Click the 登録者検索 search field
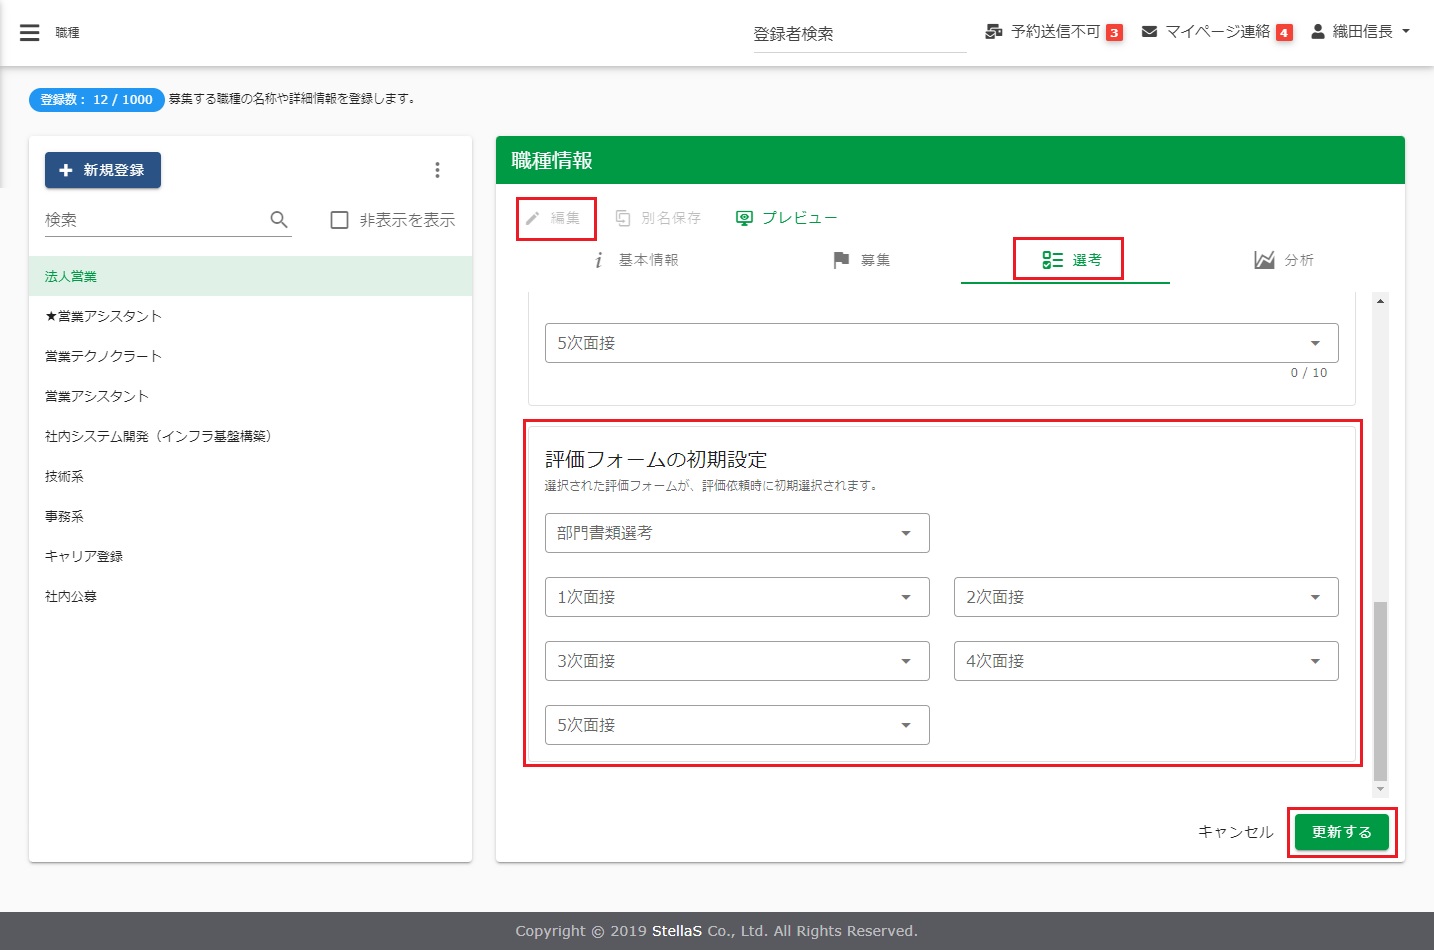Viewport: 1434px width, 950px height. pyautogui.click(x=858, y=34)
